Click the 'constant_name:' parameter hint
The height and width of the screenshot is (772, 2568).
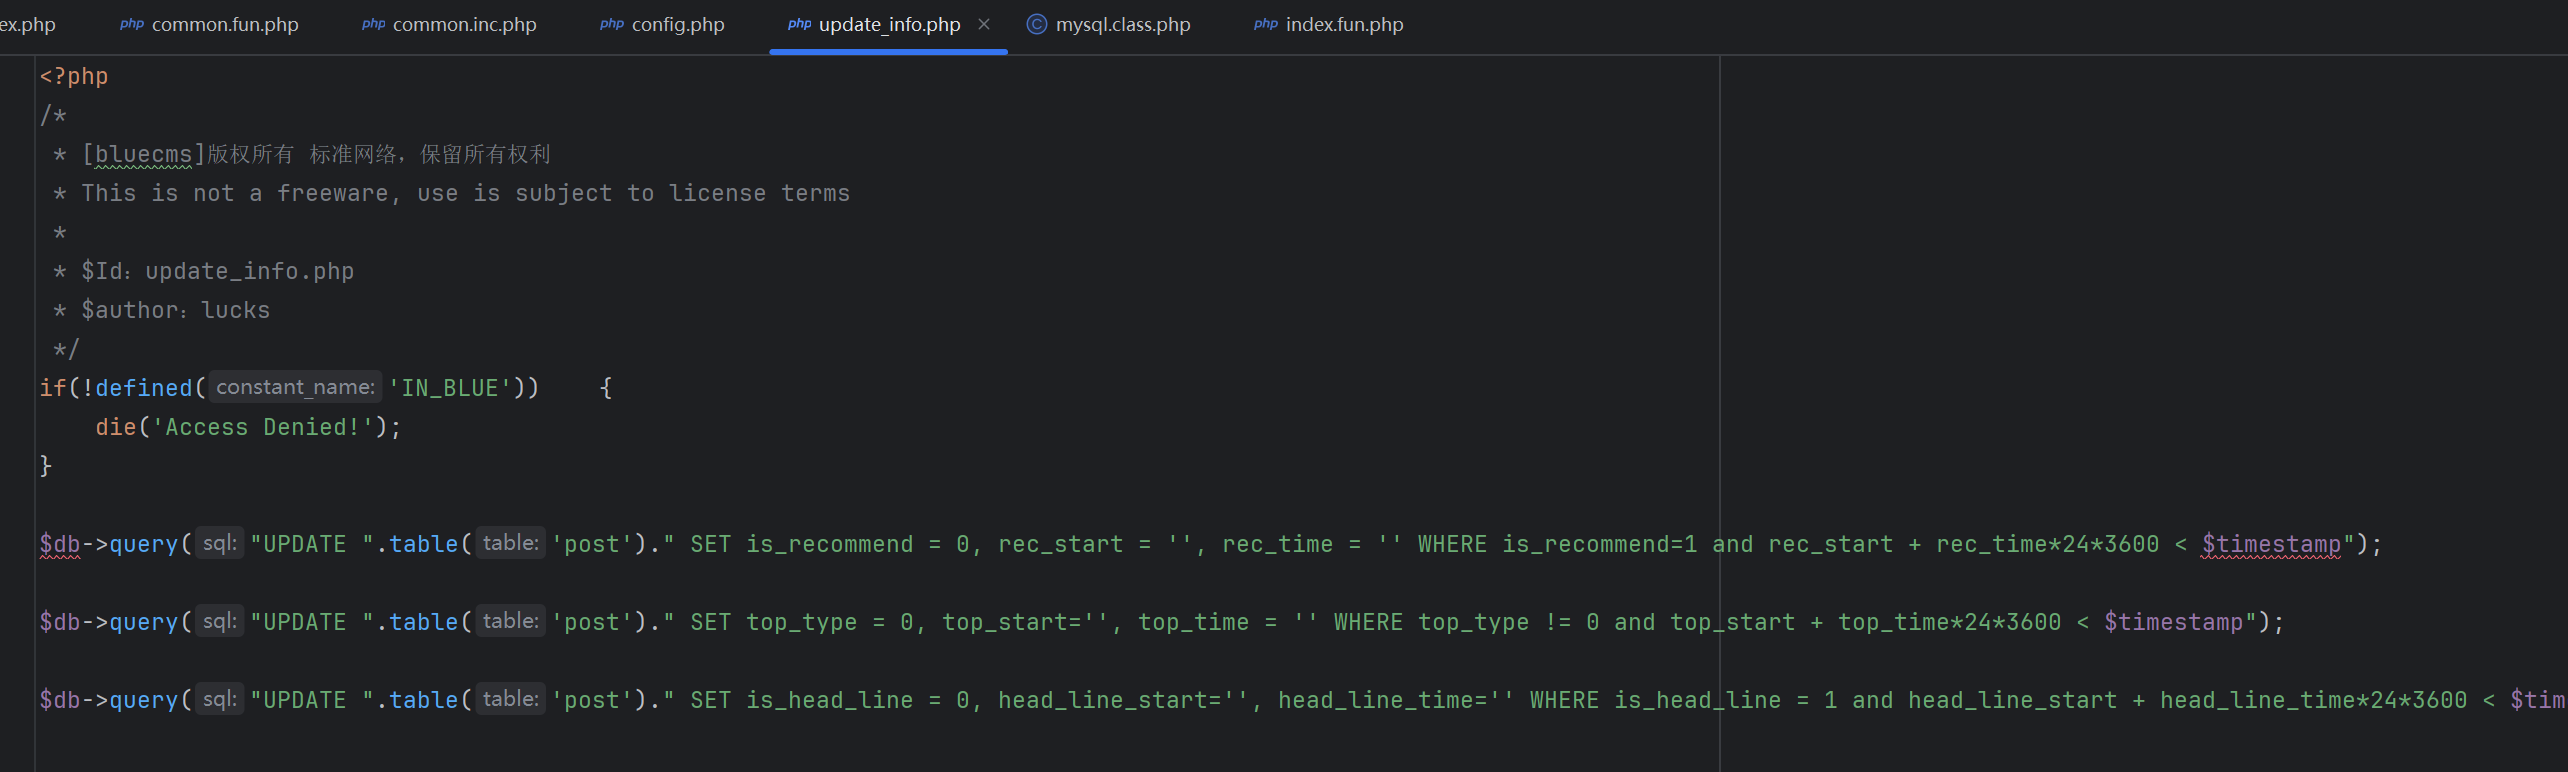pos(296,387)
